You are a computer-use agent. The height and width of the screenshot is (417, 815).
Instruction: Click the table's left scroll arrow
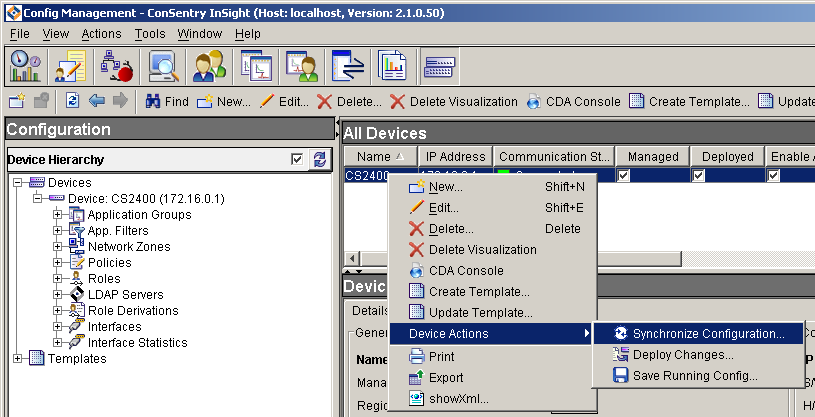[x=352, y=258]
